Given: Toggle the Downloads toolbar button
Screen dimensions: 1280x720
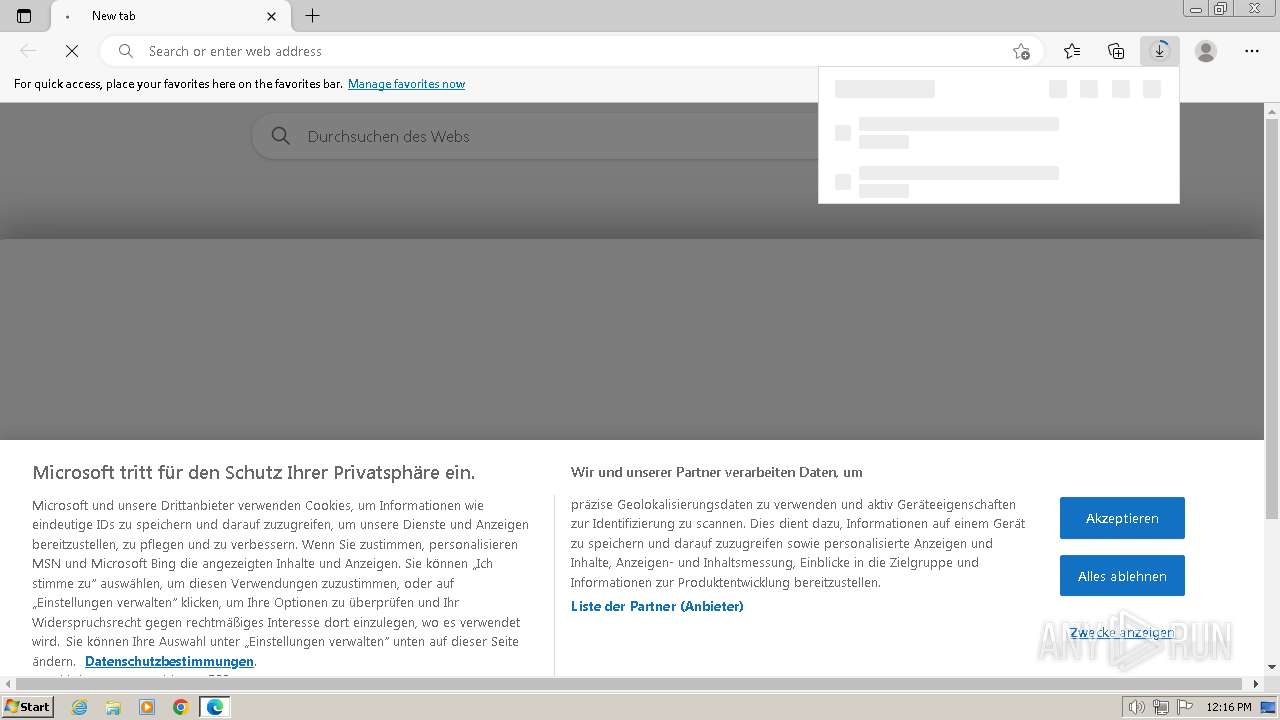Looking at the screenshot, I should 1160,51.
